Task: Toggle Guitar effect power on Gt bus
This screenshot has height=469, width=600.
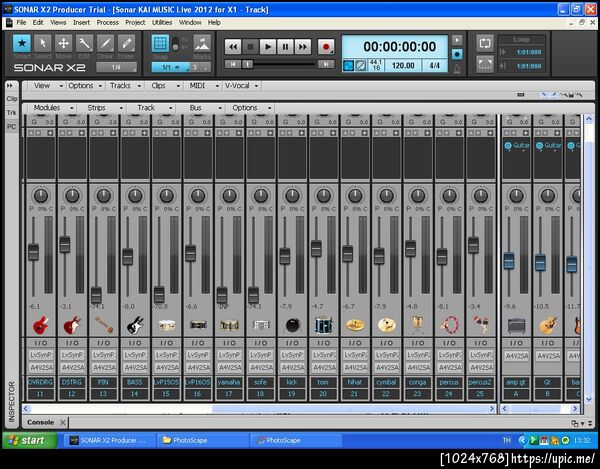Action: [540, 146]
